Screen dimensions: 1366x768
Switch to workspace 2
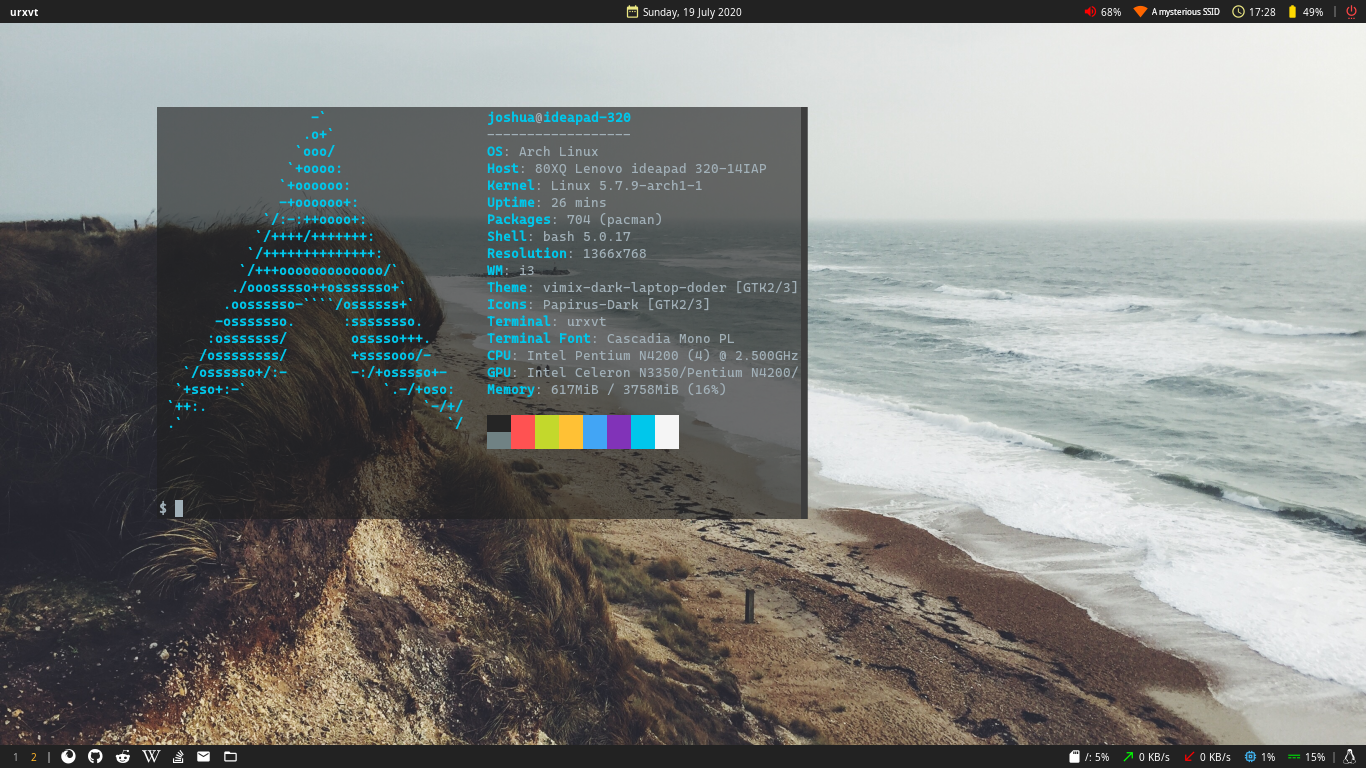click(33, 757)
